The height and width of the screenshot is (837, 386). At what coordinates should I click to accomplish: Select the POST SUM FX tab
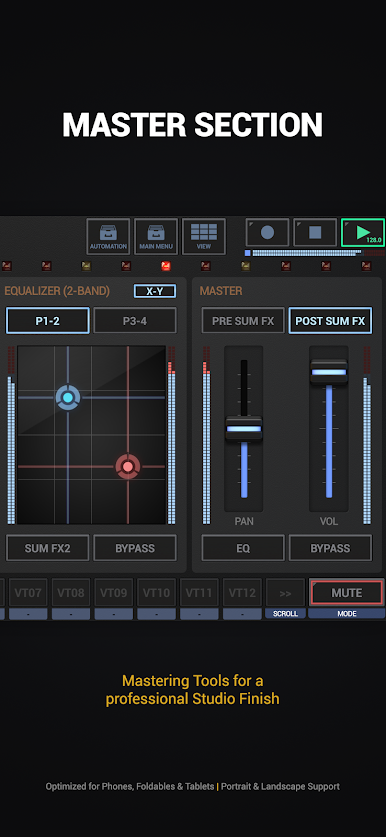330,320
